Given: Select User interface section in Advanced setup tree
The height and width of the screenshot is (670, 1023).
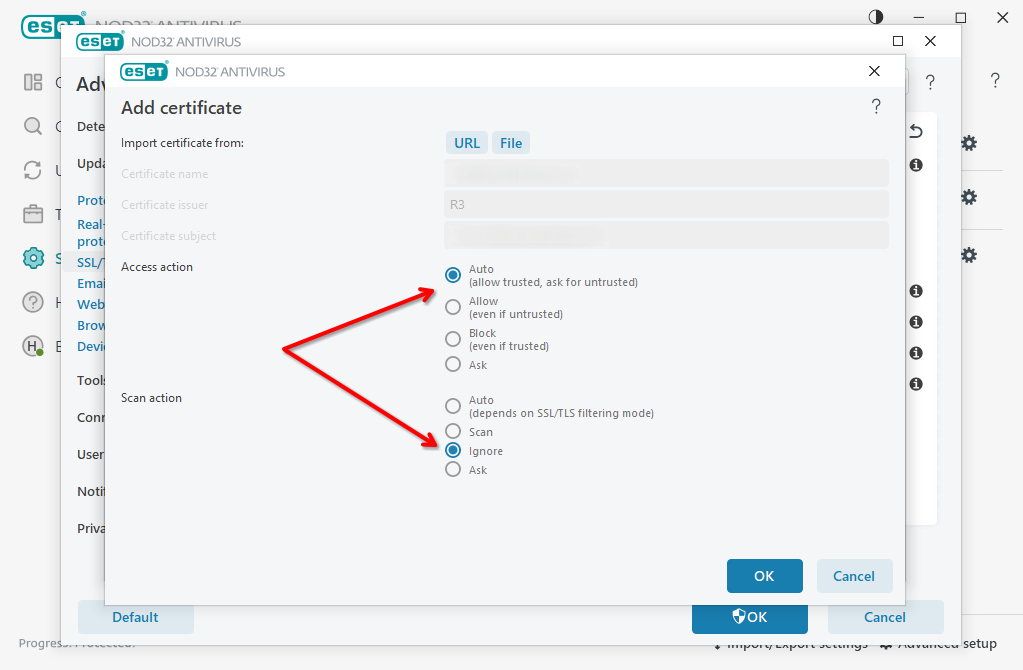Looking at the screenshot, I should [90, 455].
